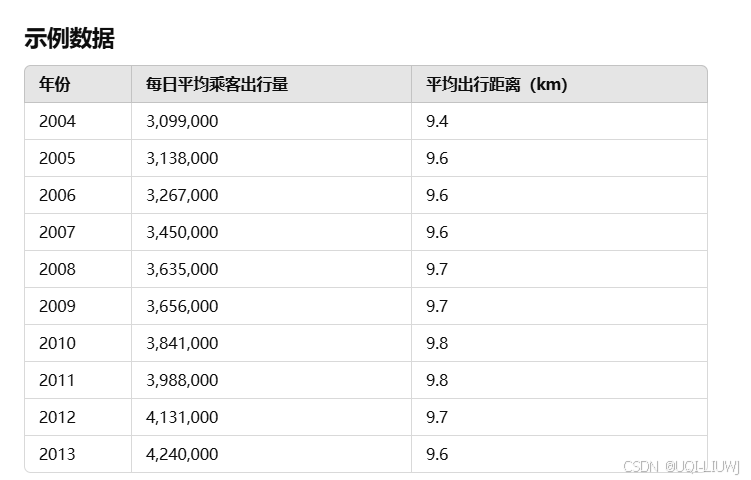The height and width of the screenshot is (480, 751).
Task: Select the 3,138,000 value cell
Action: tap(182, 159)
